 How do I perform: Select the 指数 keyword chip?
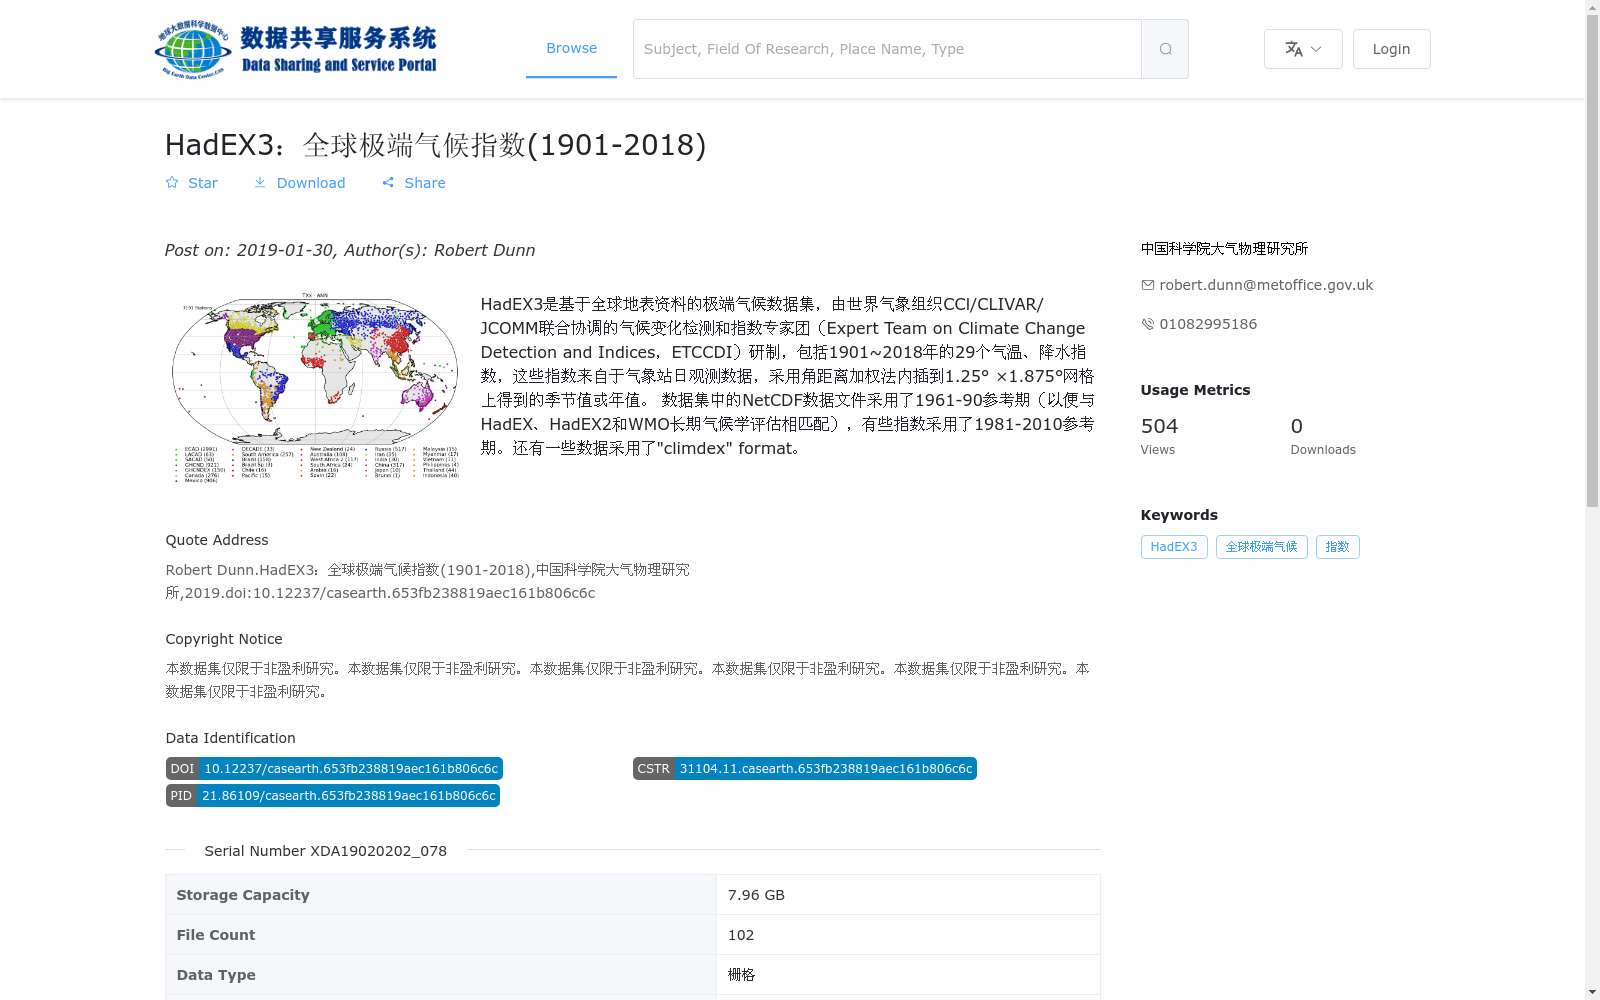pyautogui.click(x=1337, y=547)
